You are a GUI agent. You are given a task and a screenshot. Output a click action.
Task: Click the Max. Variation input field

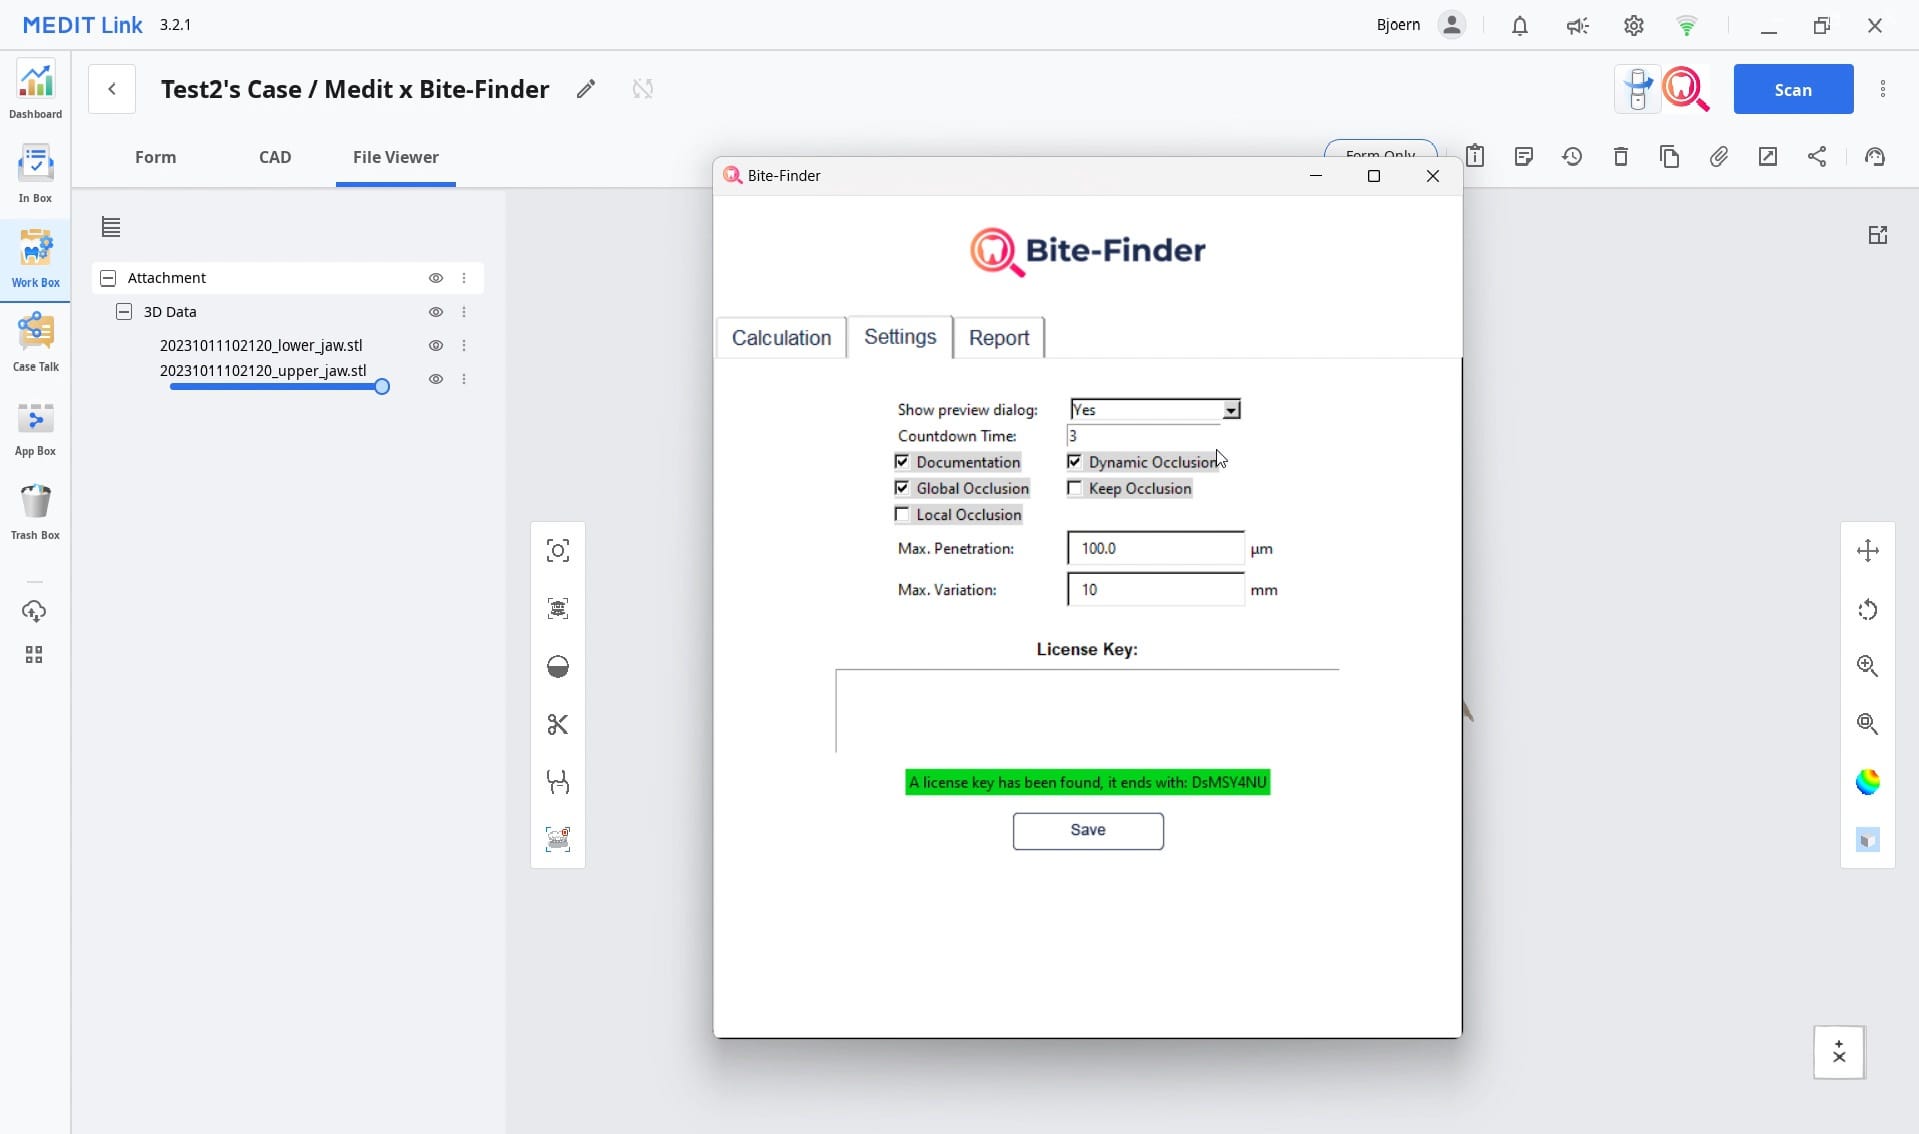pyautogui.click(x=1155, y=590)
